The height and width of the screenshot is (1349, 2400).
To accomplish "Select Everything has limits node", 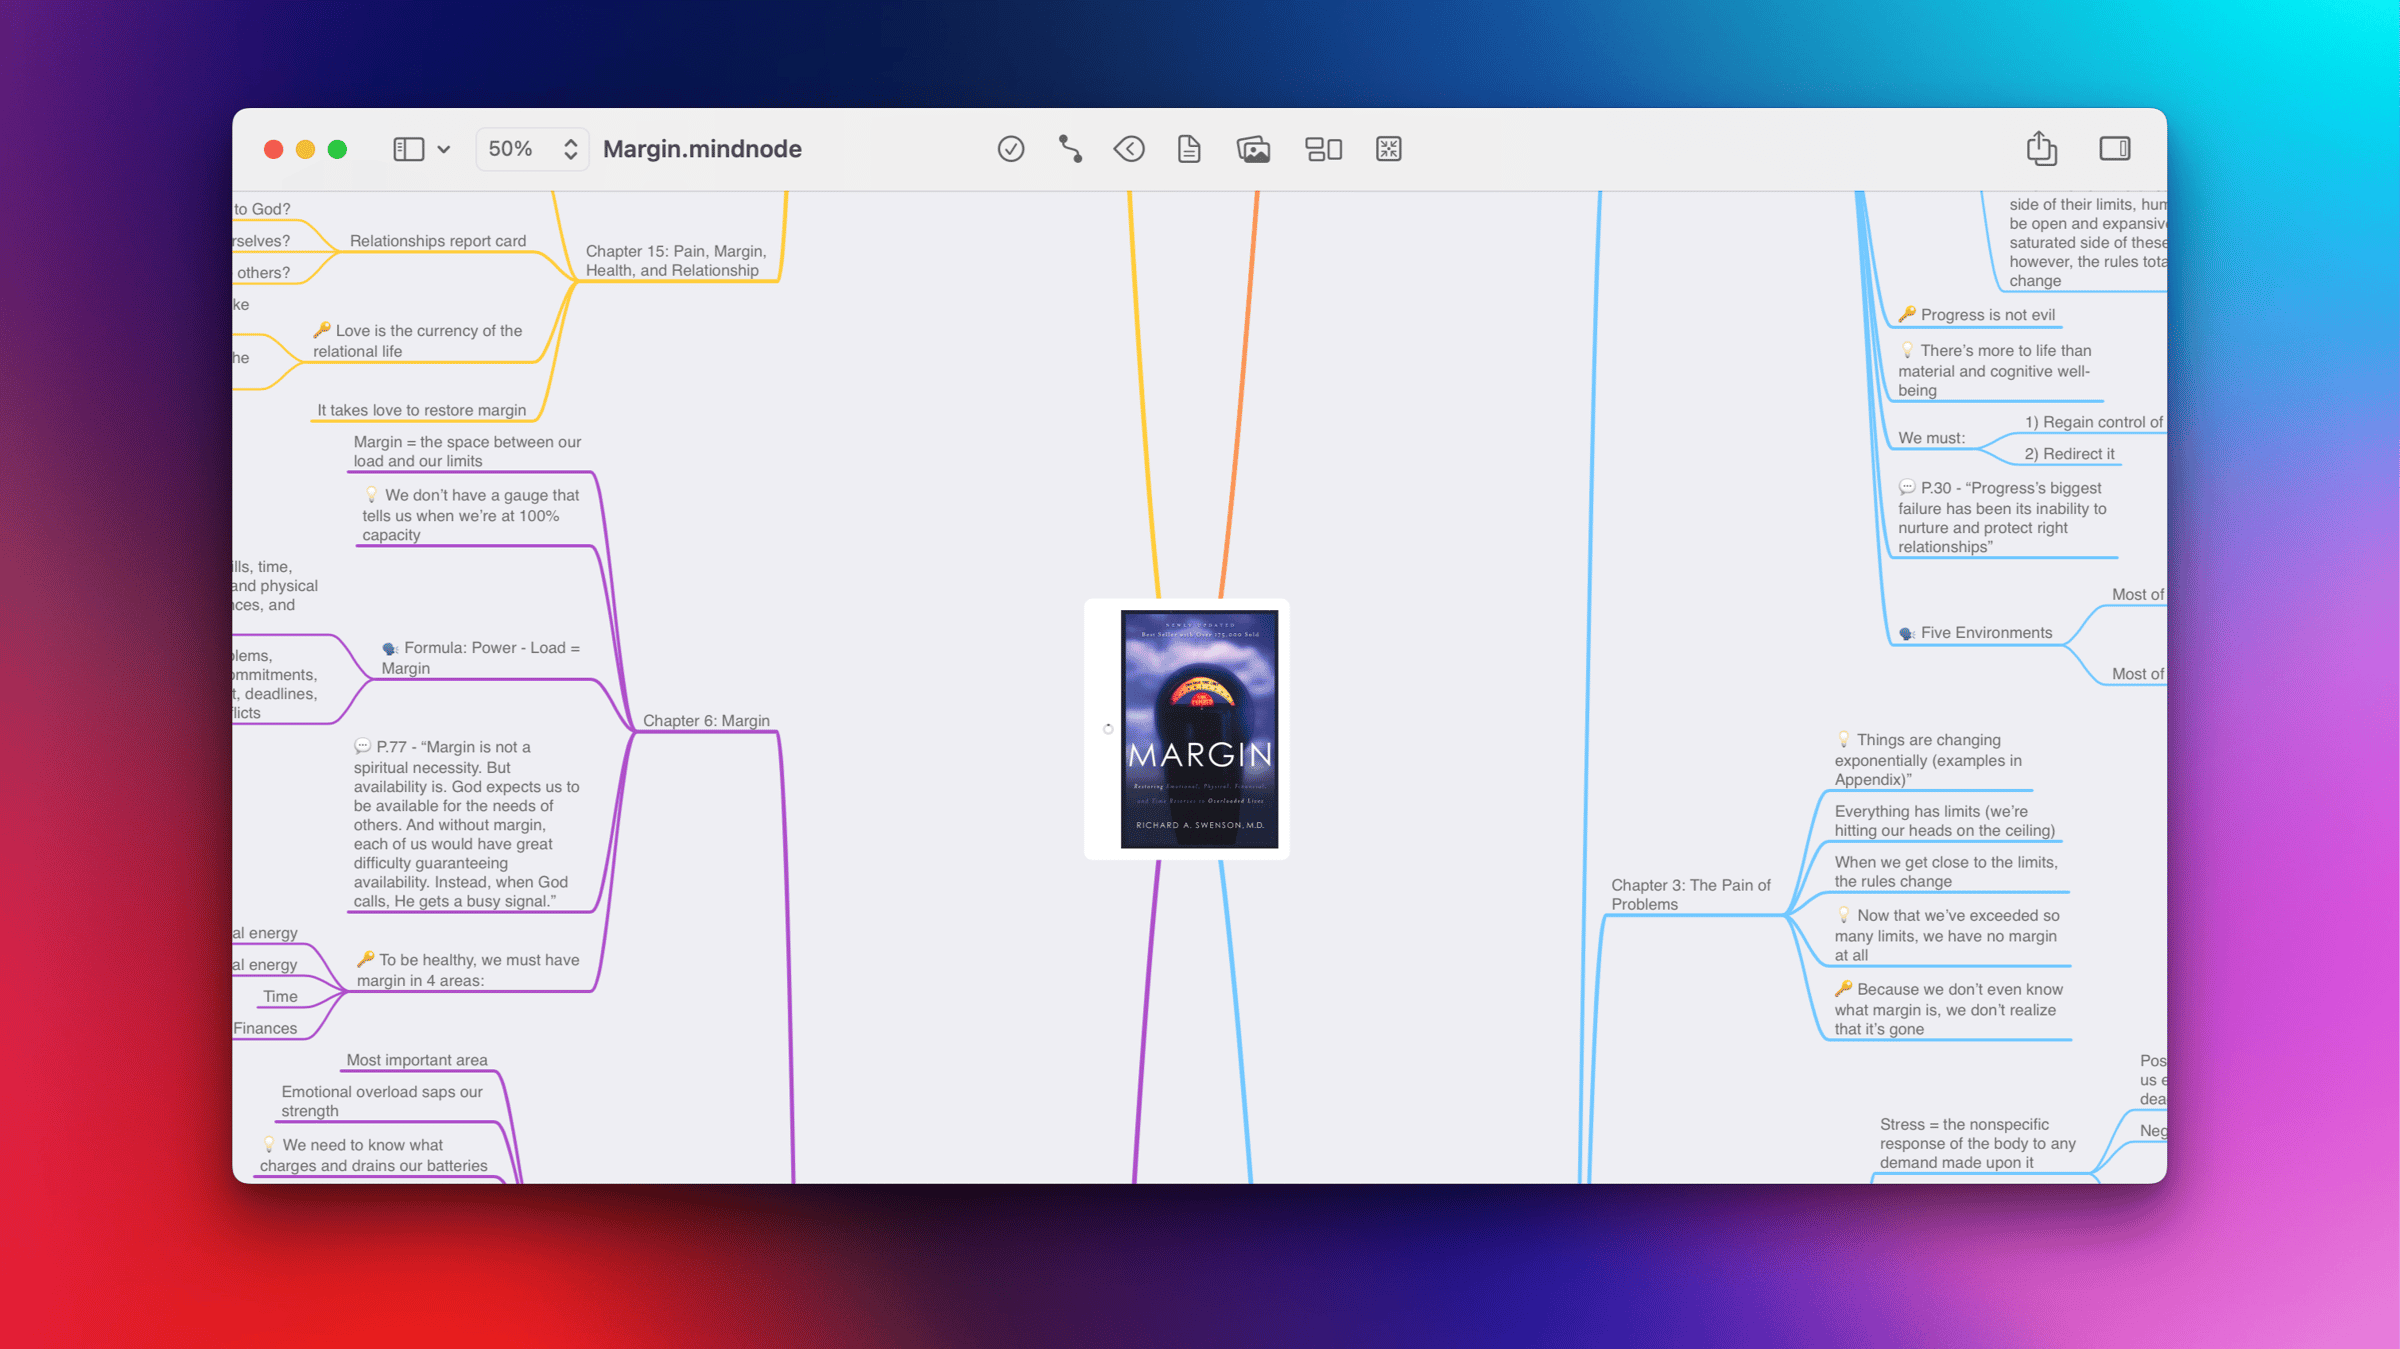I will click(x=1945, y=821).
